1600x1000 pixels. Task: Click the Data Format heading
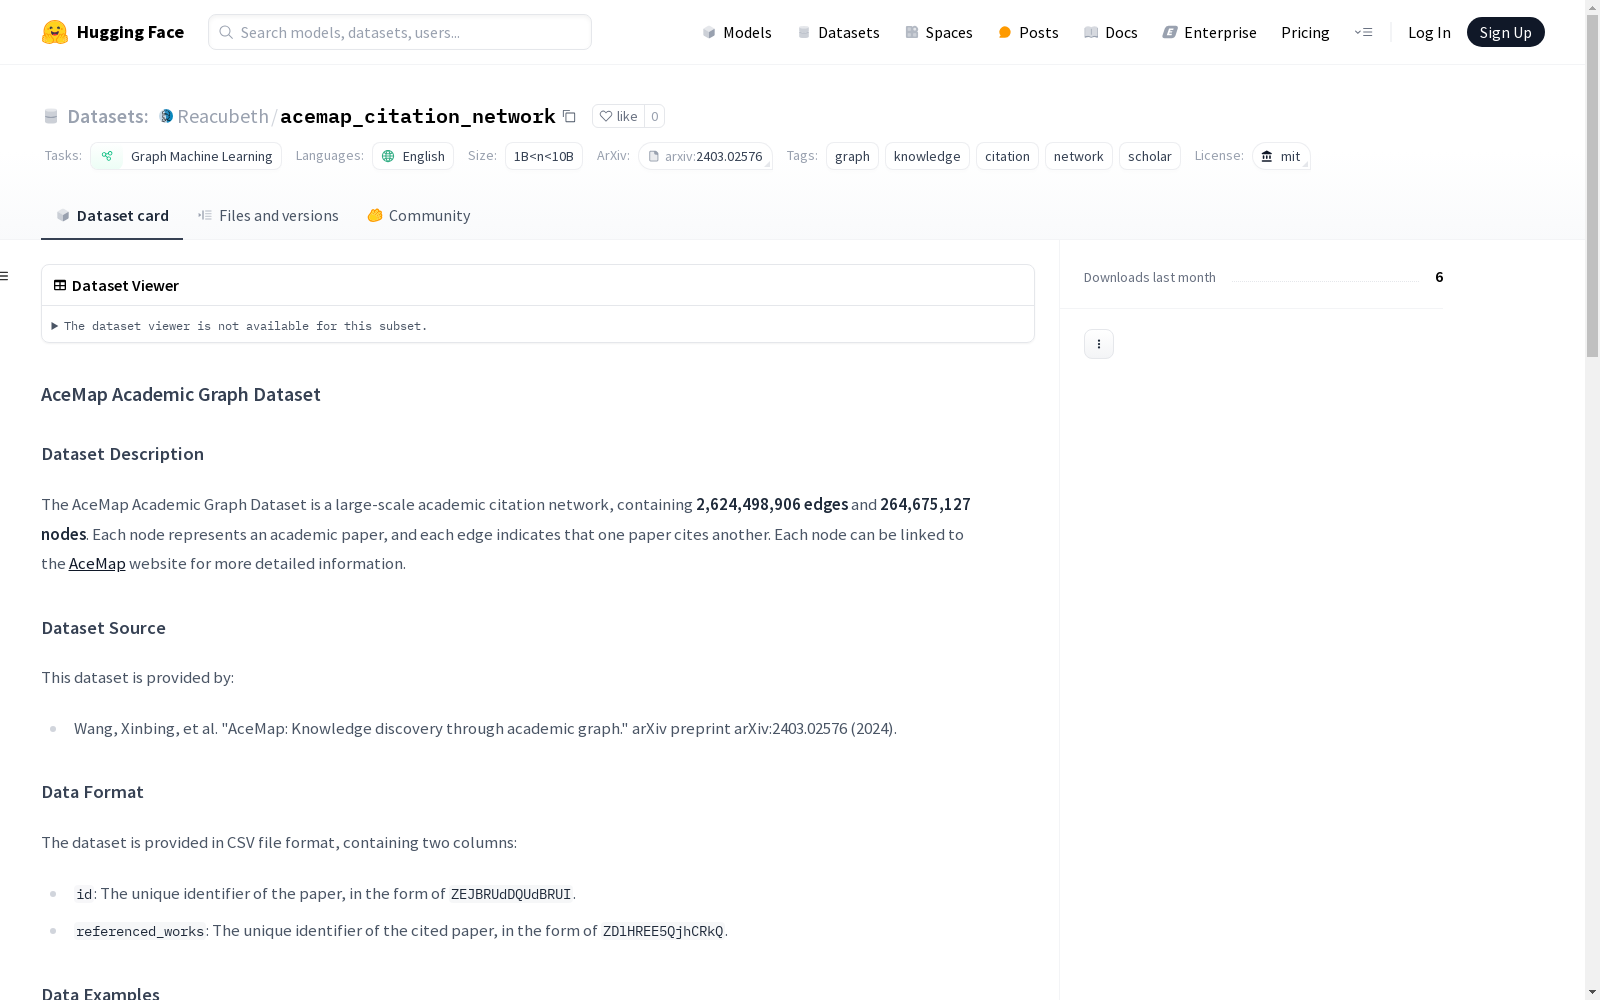point(93,792)
